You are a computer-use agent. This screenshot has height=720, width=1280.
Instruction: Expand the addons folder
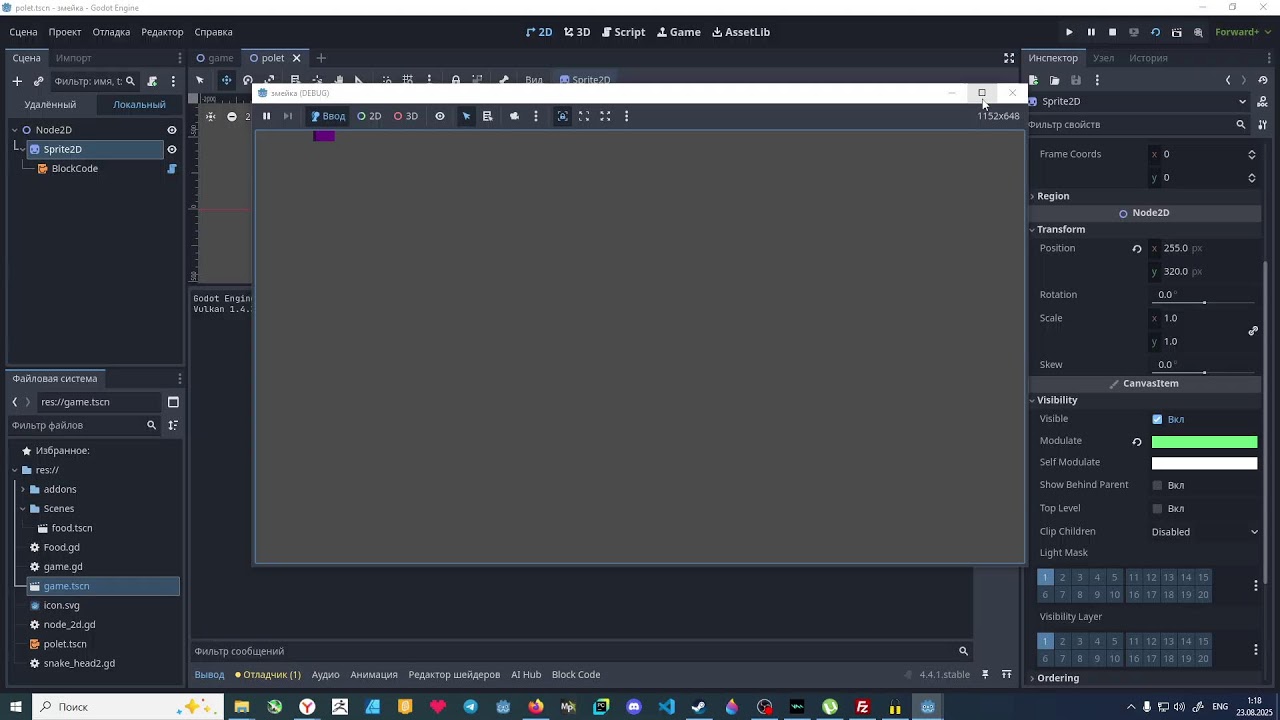pyautogui.click(x=22, y=490)
